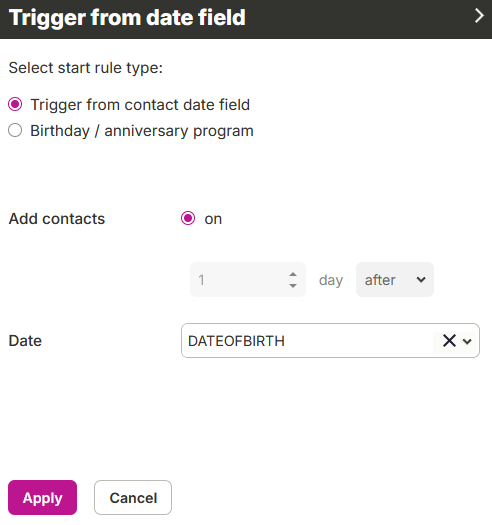Cancel the date field trigger settings
Viewport: 492px width, 525px height.
coord(133,498)
